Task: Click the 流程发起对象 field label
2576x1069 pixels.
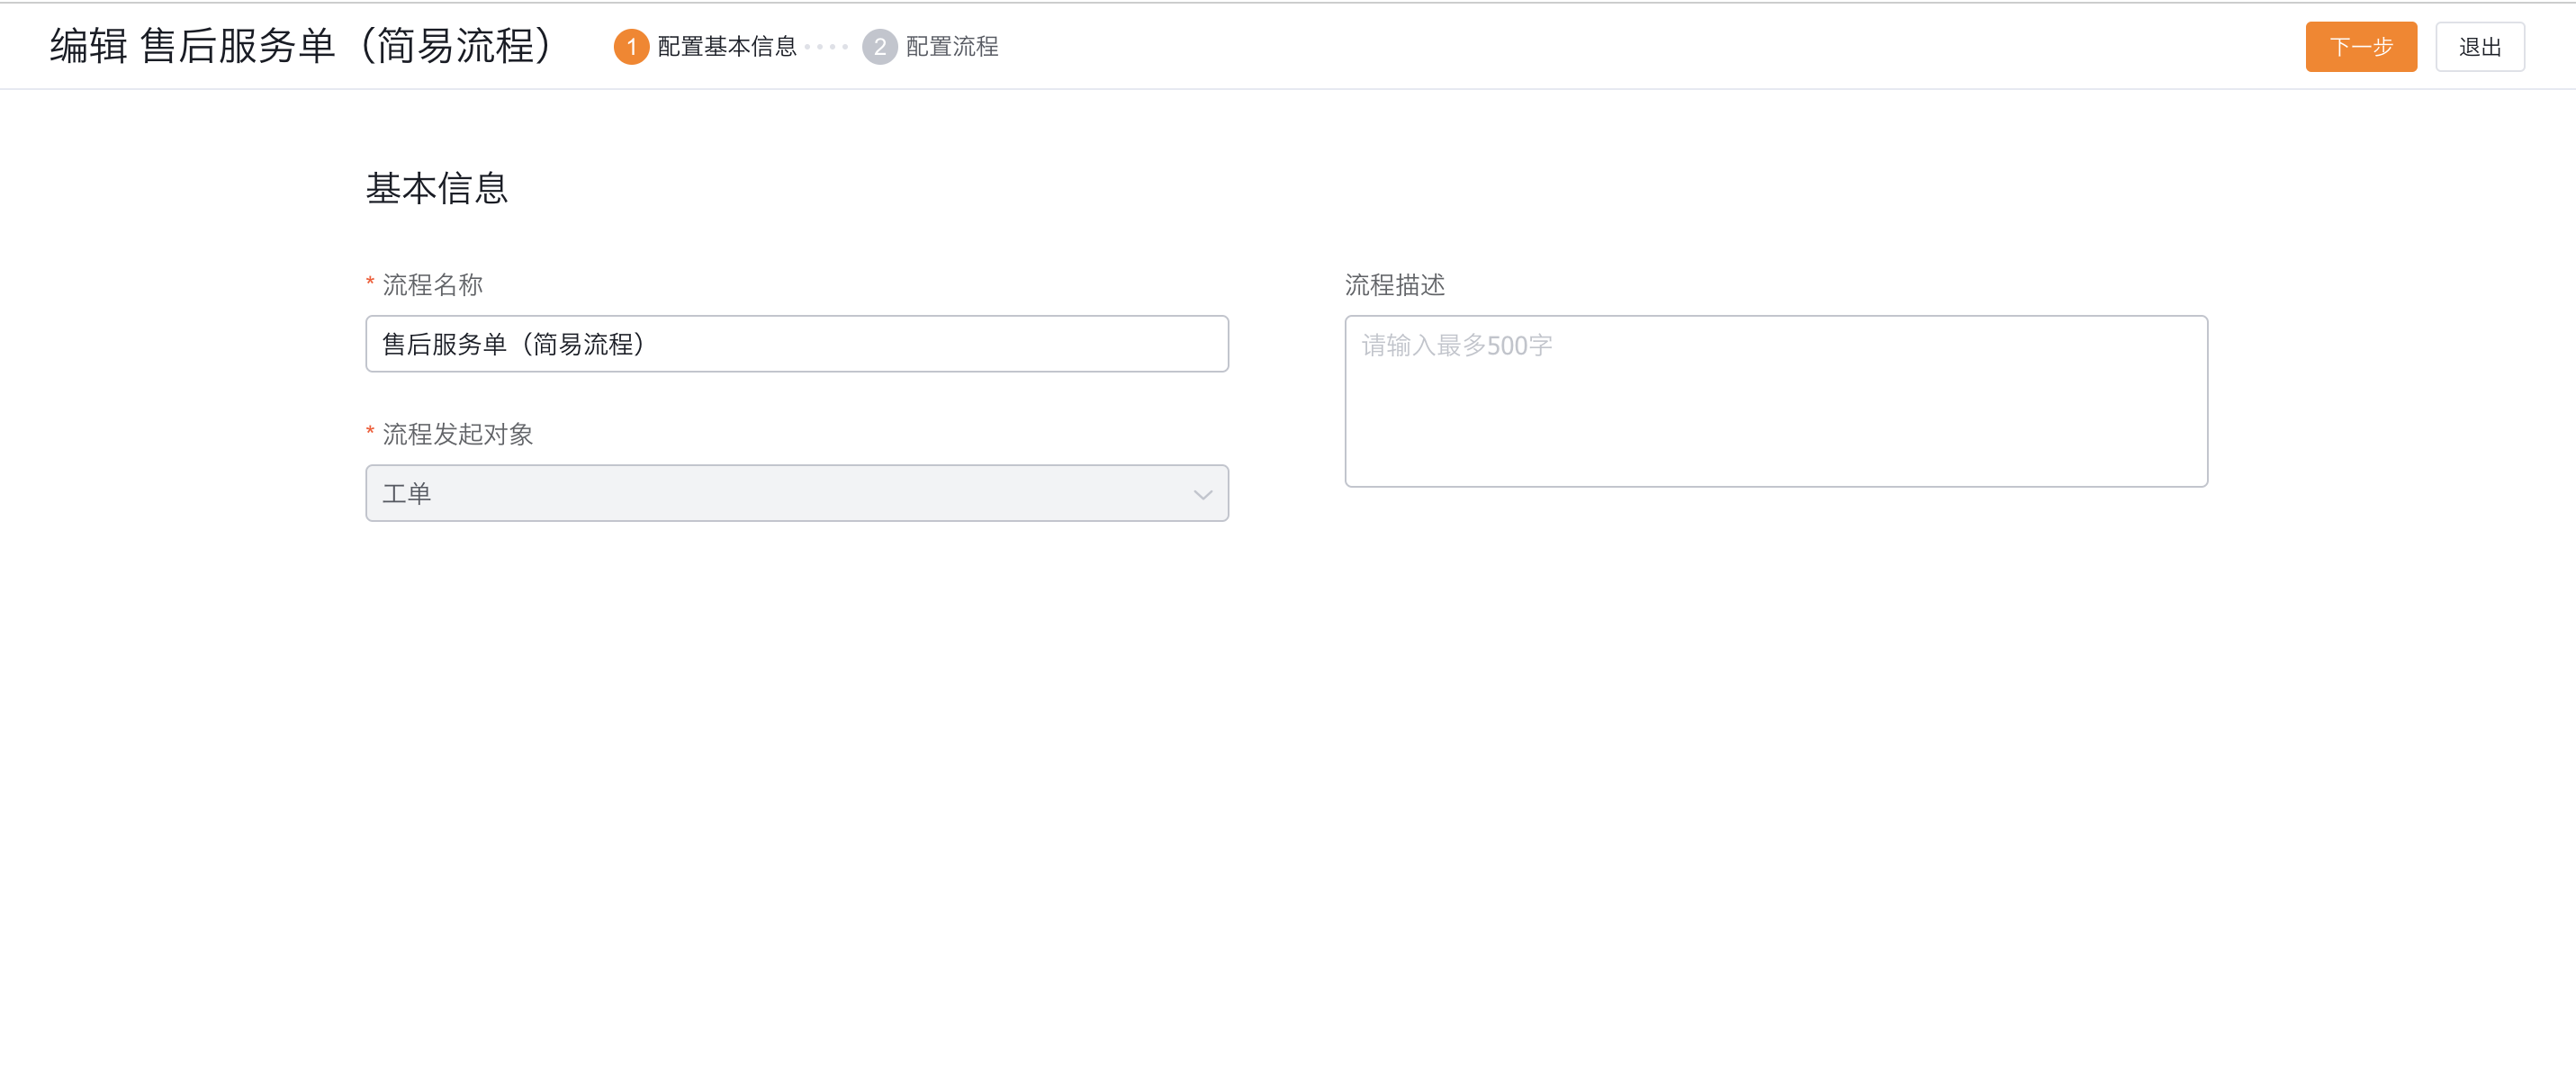Action: point(457,434)
